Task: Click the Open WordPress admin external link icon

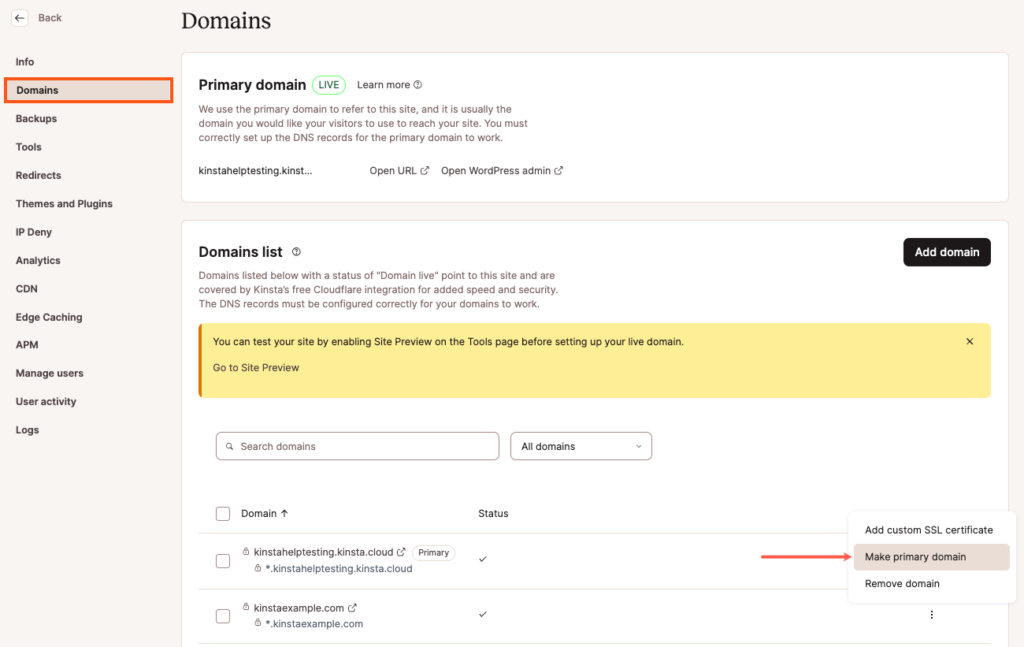Action: [x=558, y=170]
